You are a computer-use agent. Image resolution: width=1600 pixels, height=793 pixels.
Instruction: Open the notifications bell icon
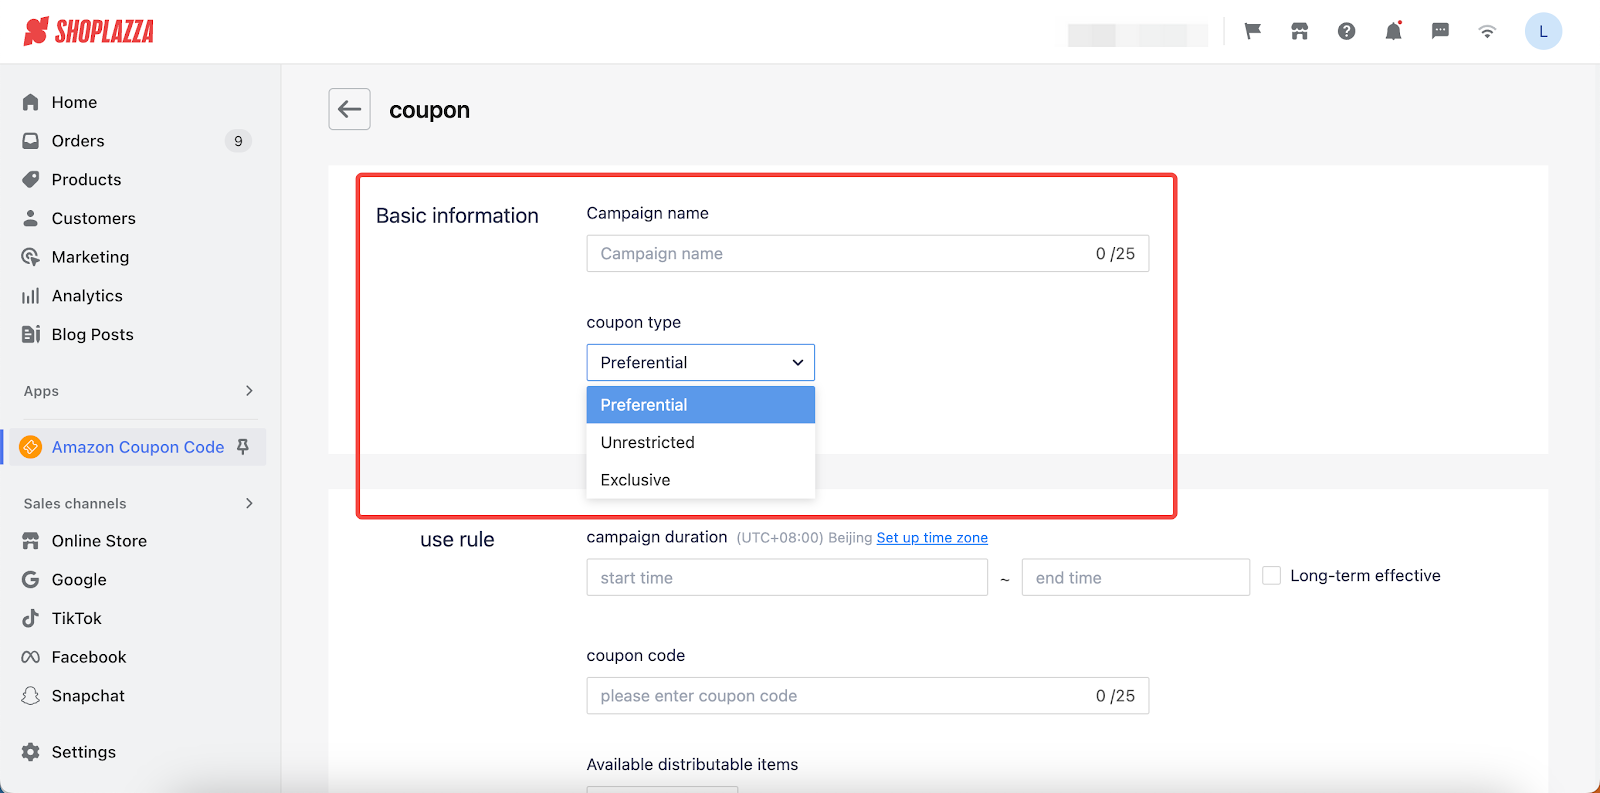1393,31
